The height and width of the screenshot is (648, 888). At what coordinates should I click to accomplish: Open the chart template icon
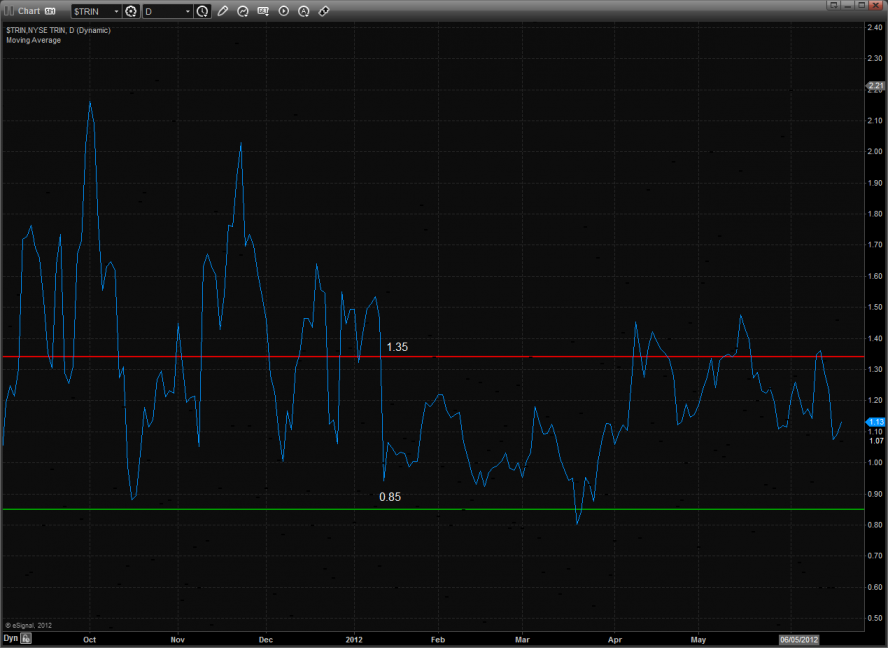pos(263,11)
